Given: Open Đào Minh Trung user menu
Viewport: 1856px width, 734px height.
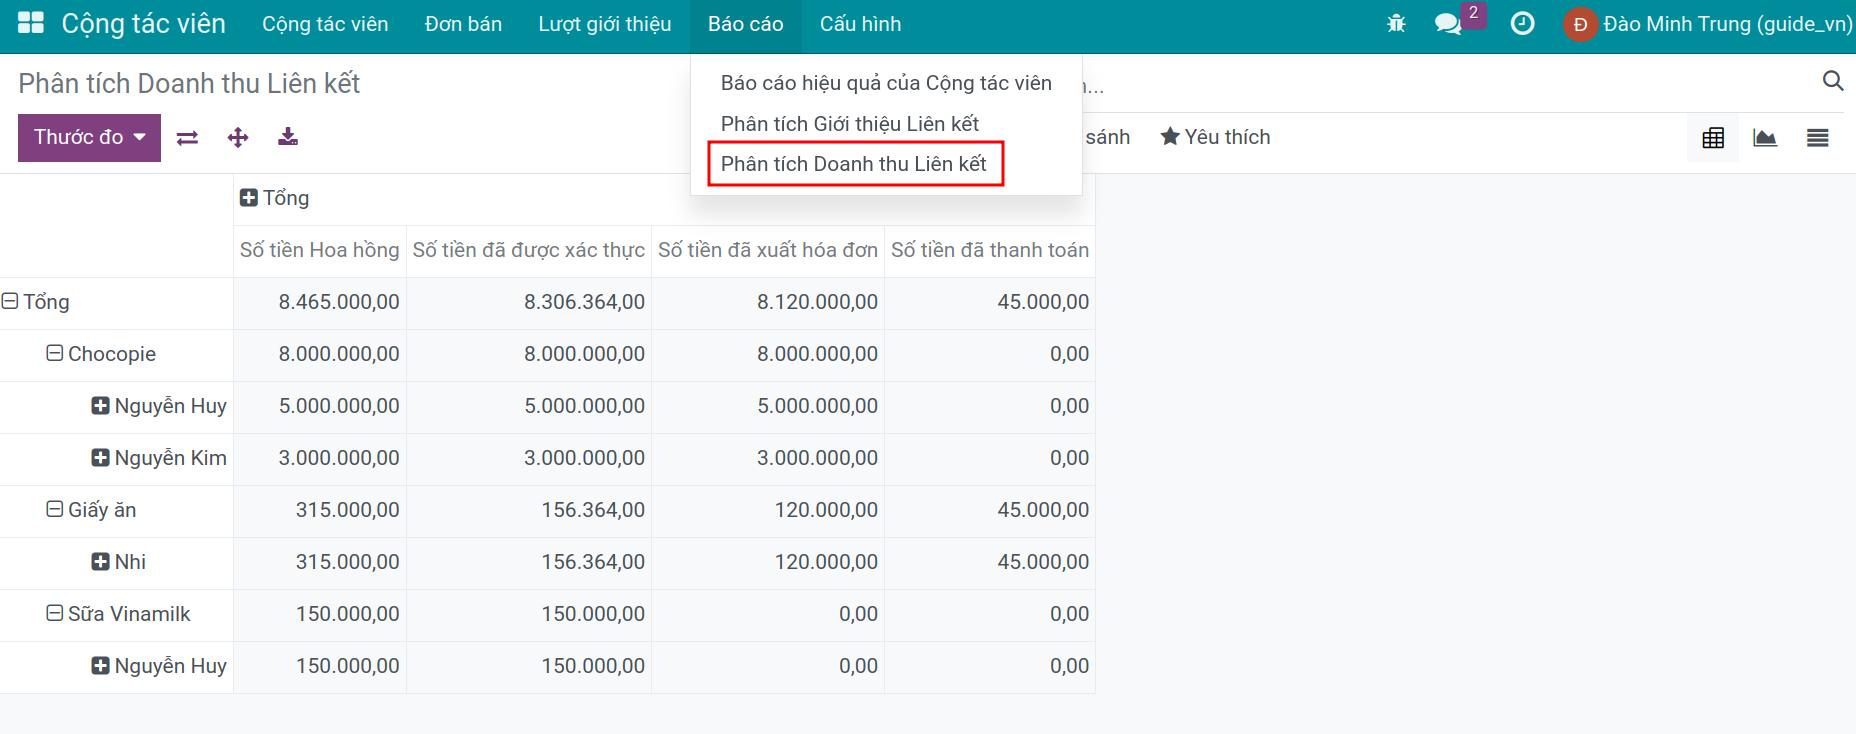Looking at the screenshot, I should click(1709, 24).
